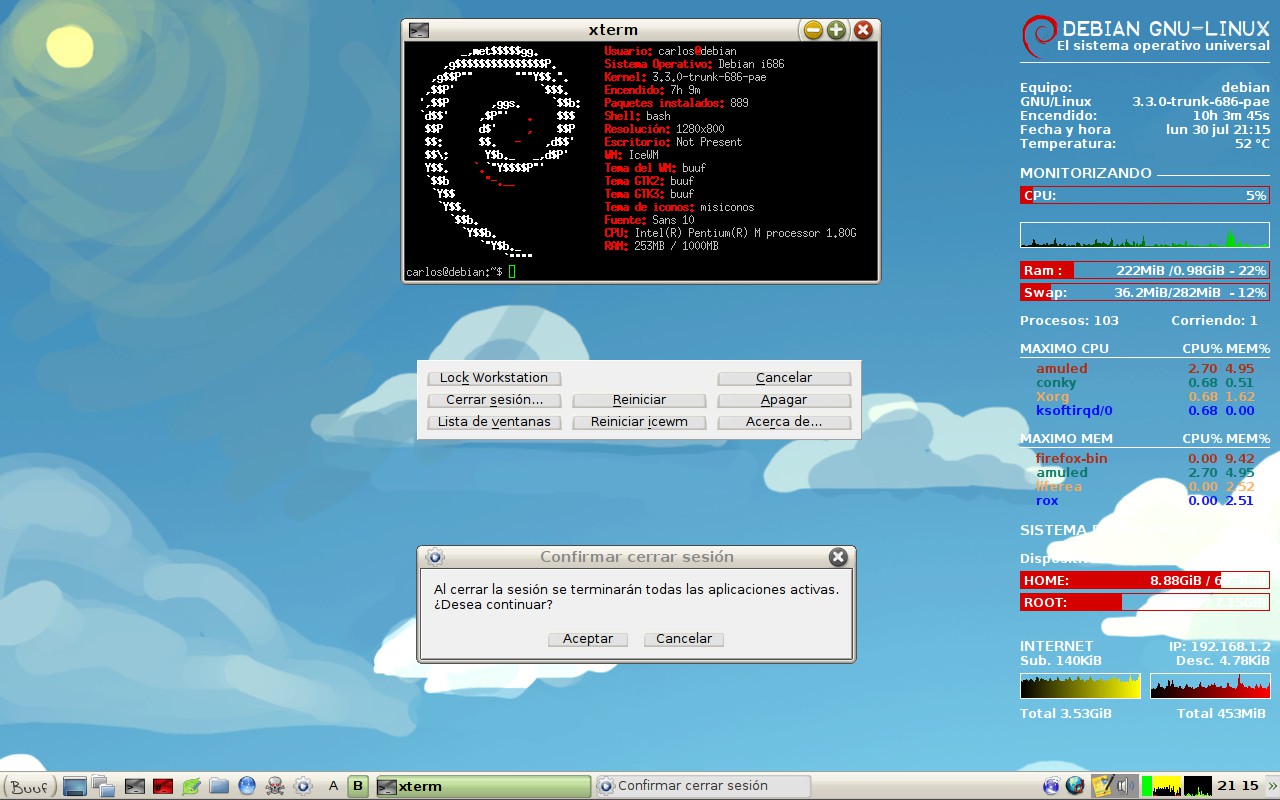Click the CPU usage bar in conky
Viewport: 1280px width, 800px height.
[1145, 196]
